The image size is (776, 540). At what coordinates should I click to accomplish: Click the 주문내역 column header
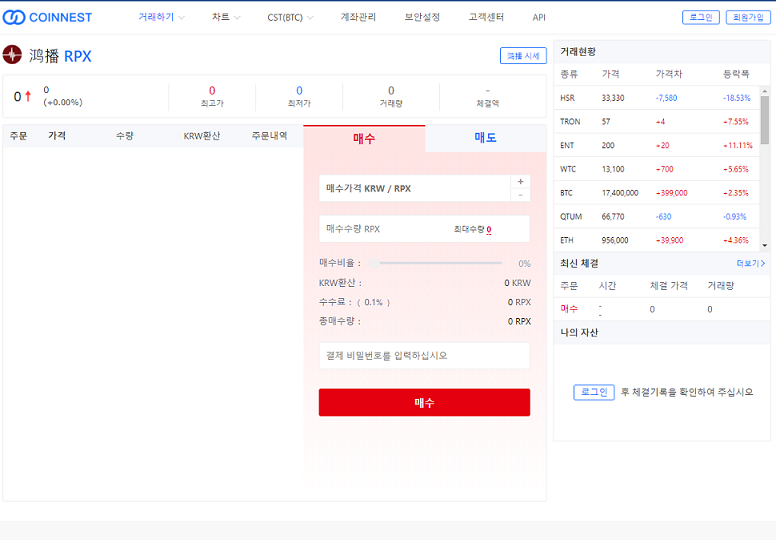(269, 136)
